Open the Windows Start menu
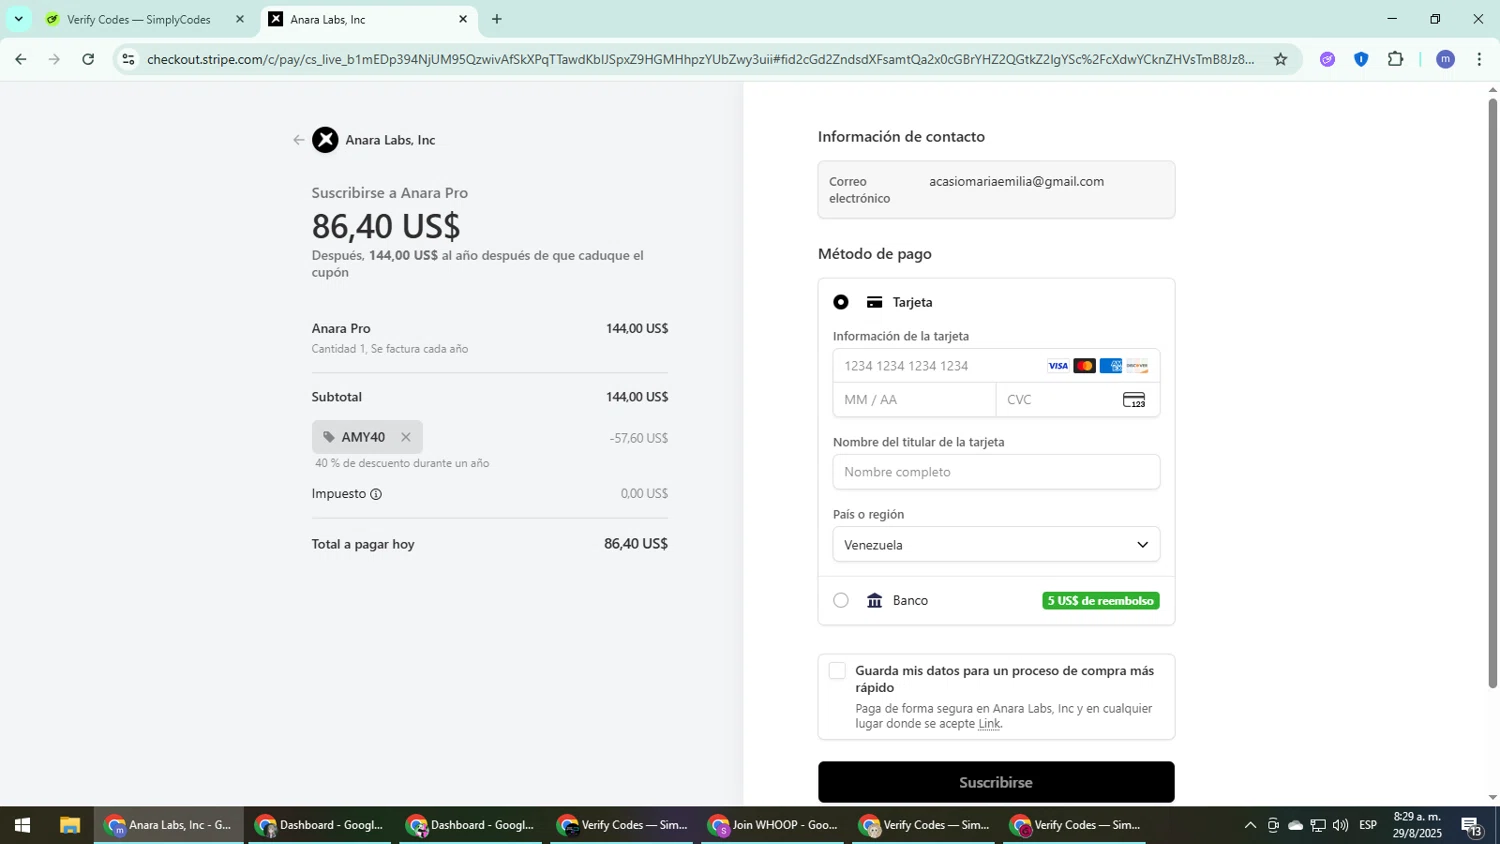Image resolution: width=1500 pixels, height=844 pixels. (x=22, y=825)
